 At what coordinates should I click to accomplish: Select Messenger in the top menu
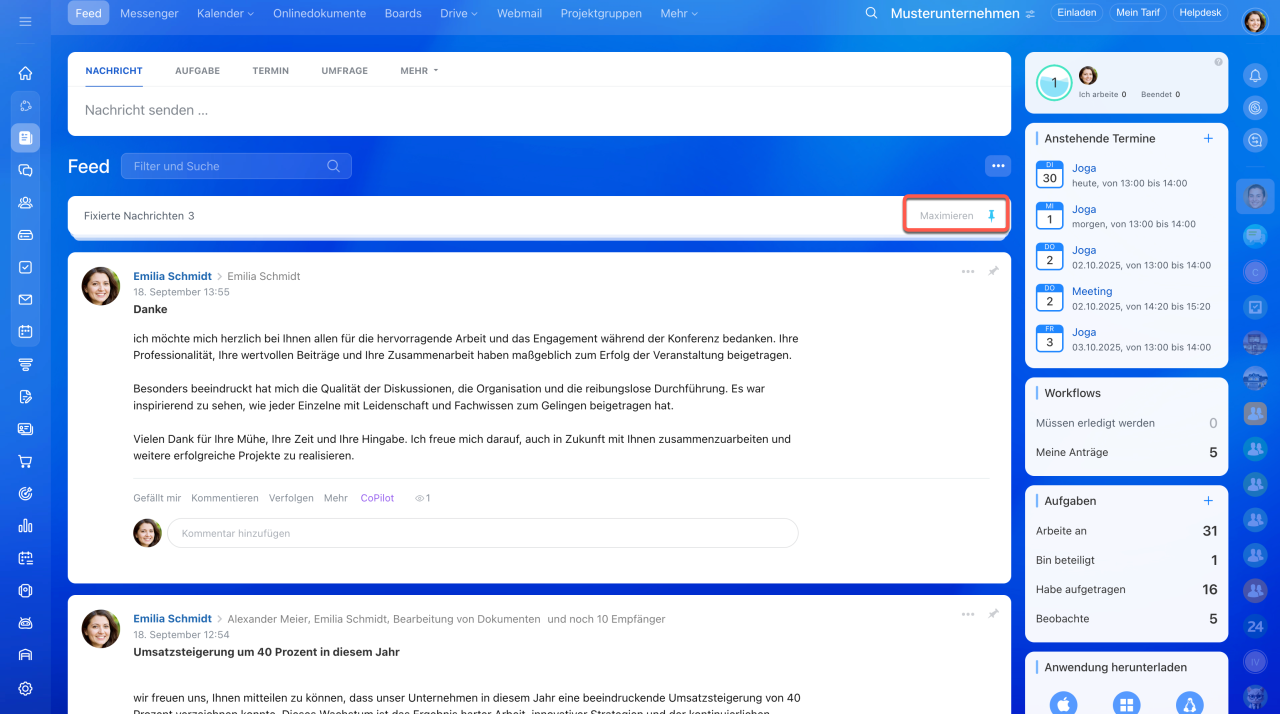(x=149, y=14)
